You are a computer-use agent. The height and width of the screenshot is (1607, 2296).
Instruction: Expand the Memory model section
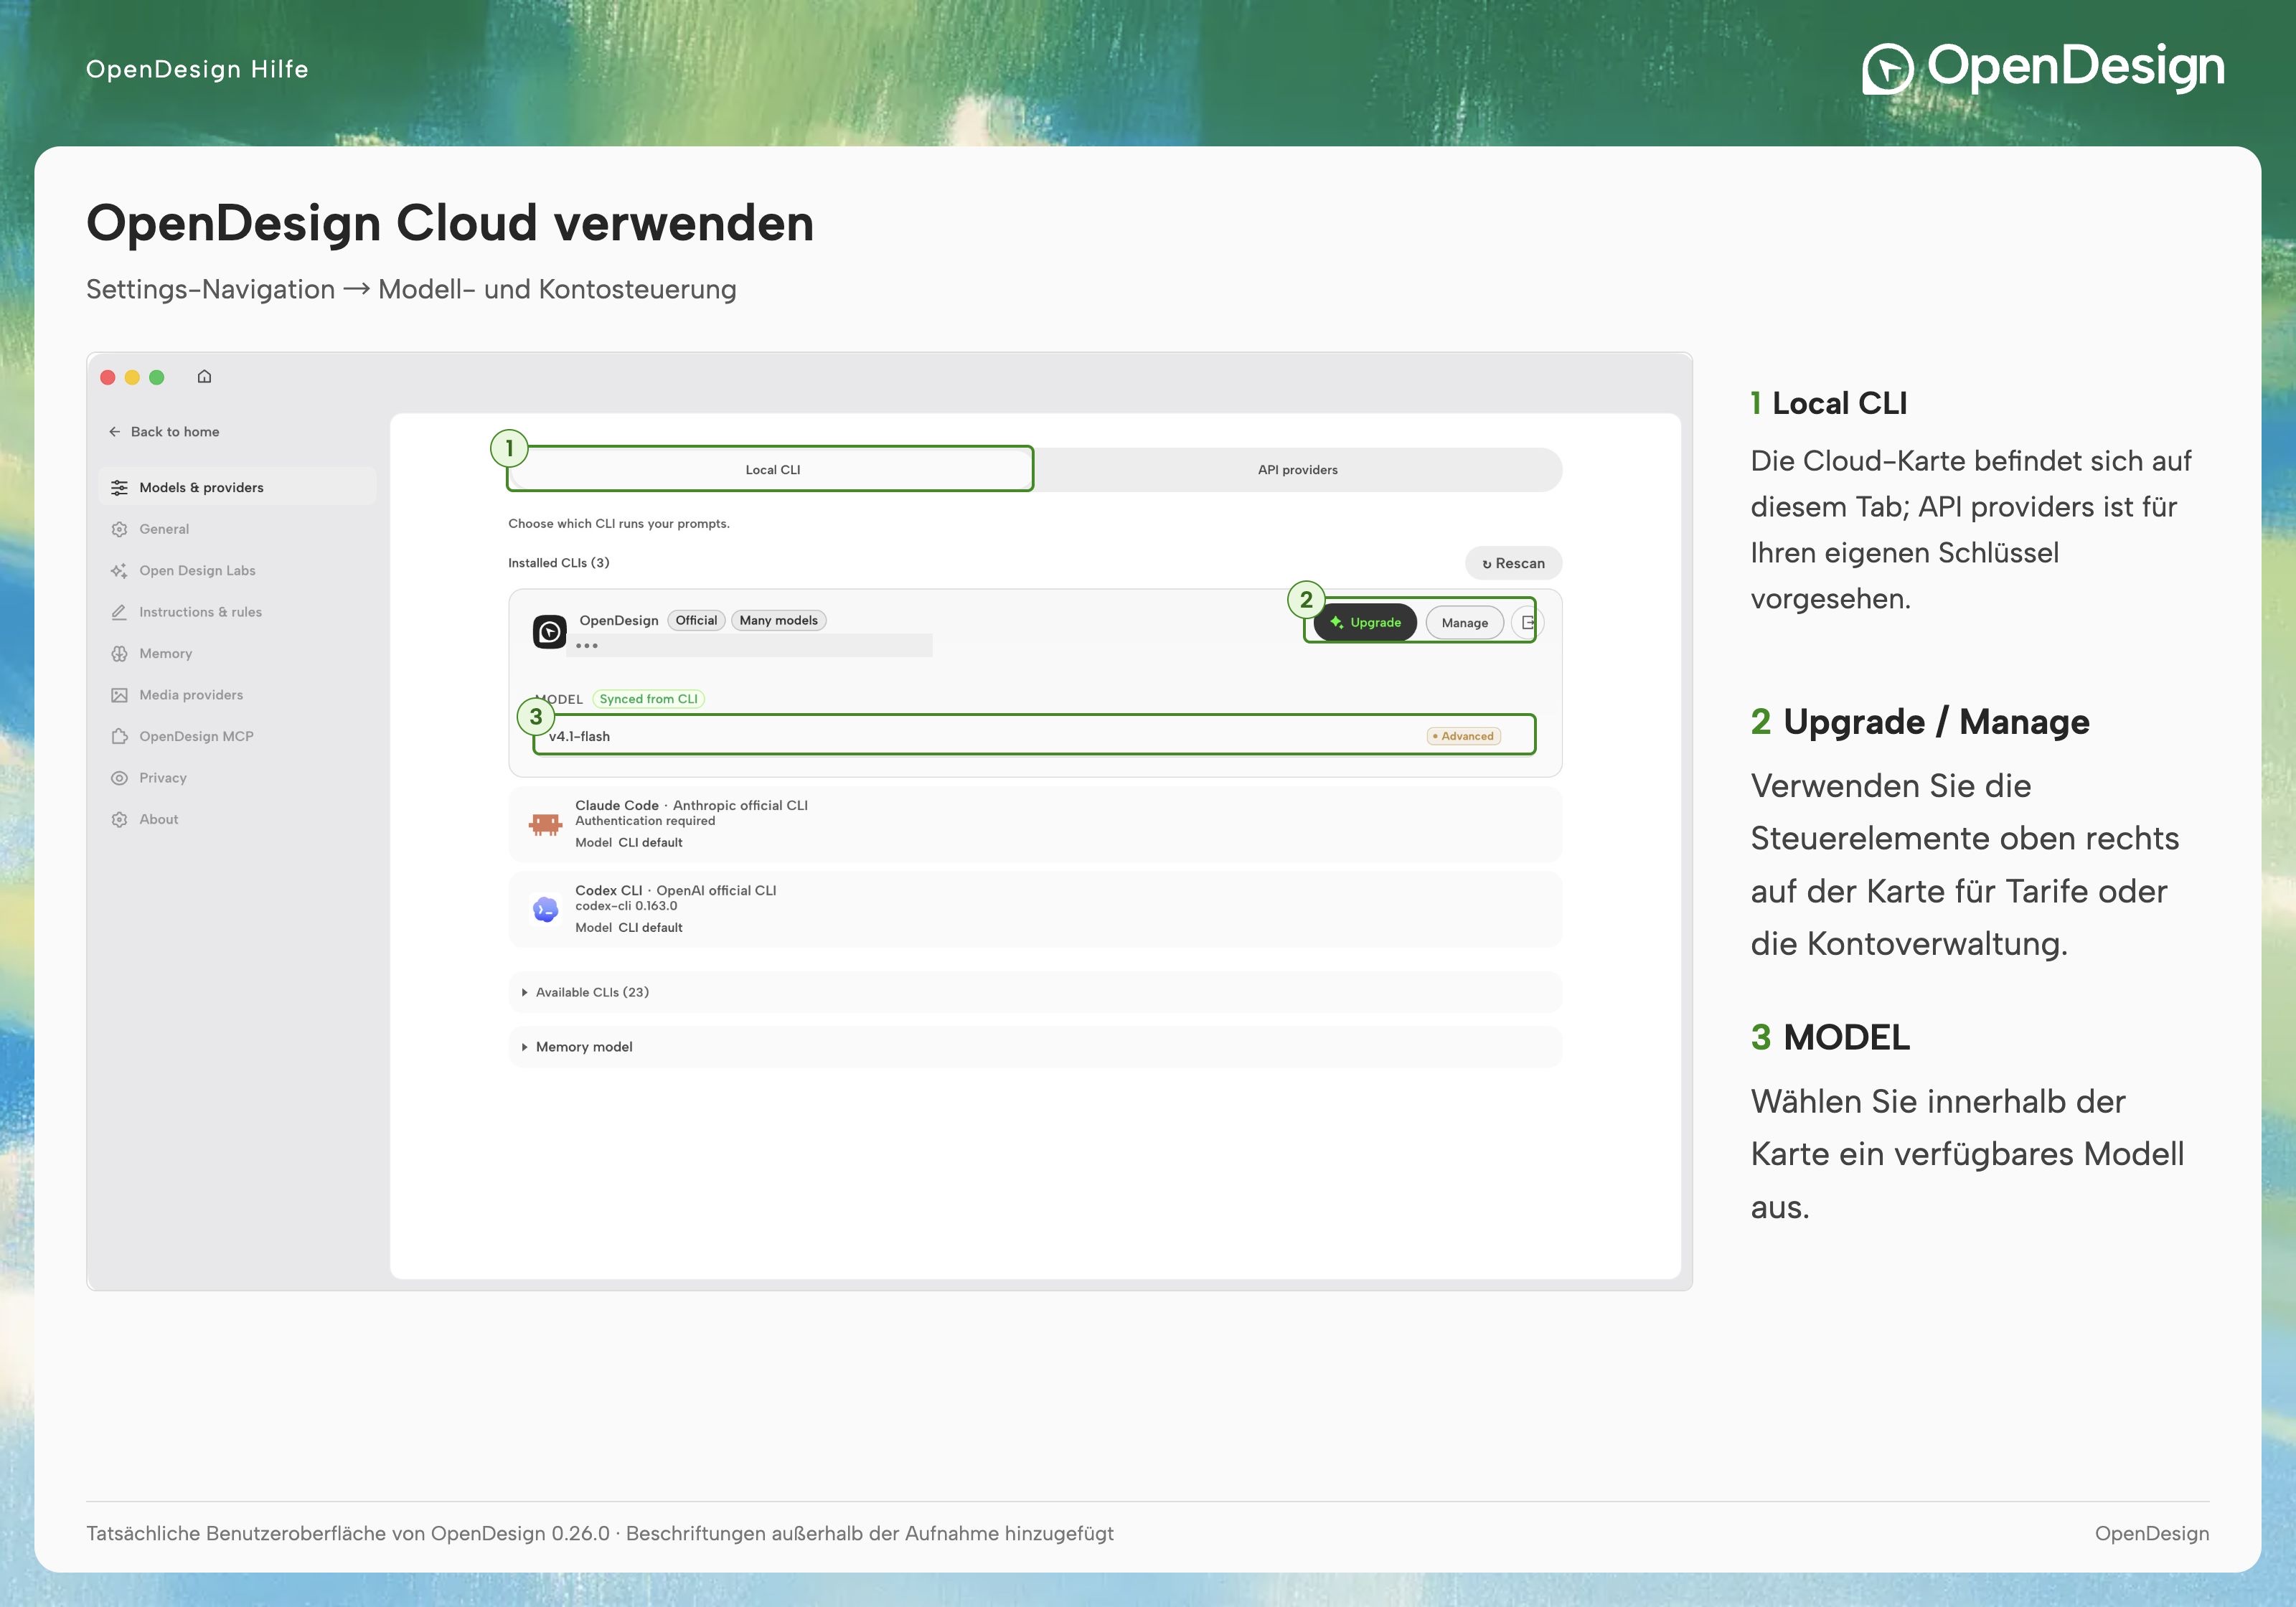(1035, 1047)
